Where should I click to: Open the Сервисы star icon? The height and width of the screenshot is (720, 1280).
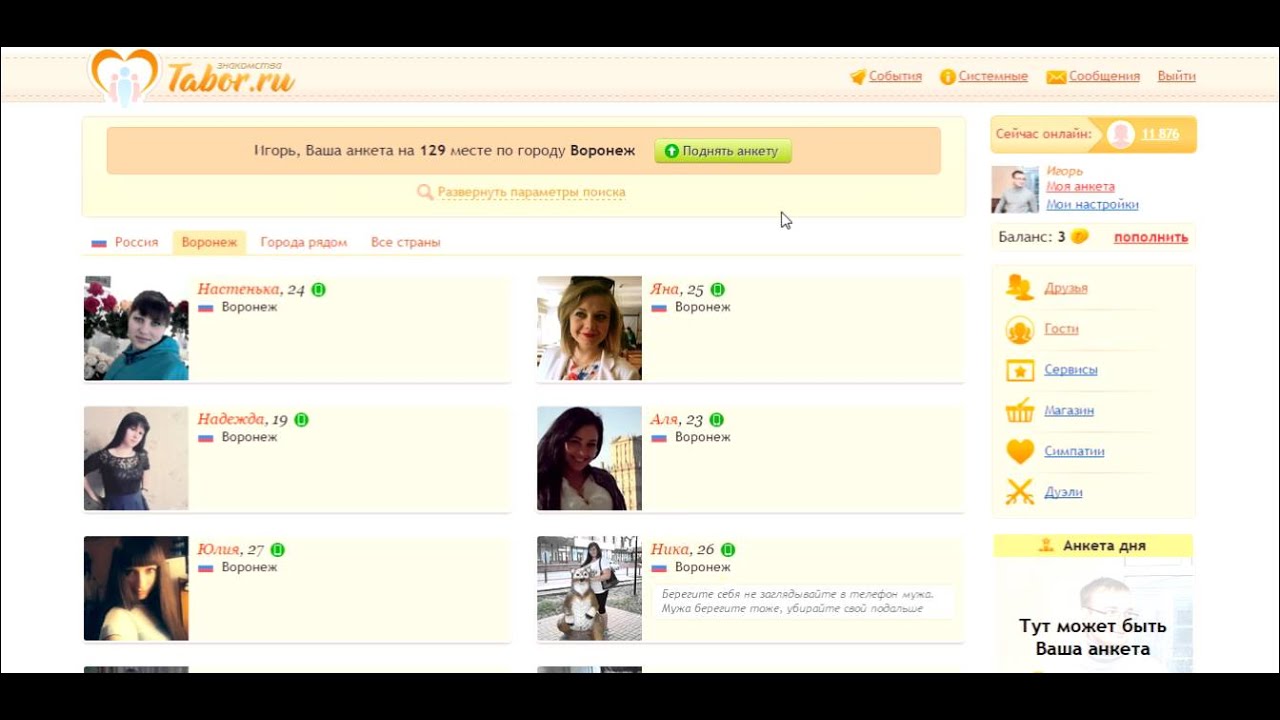[1020, 370]
